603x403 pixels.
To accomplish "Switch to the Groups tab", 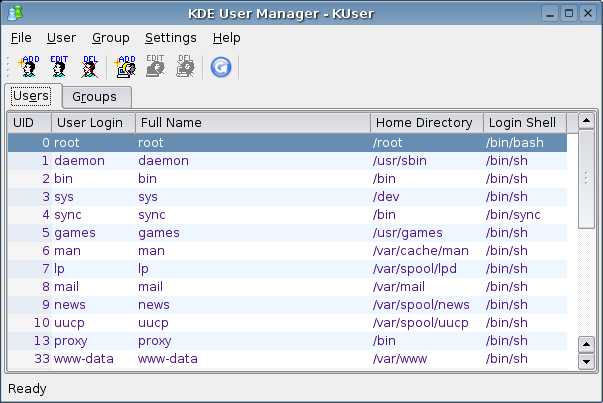I will pos(94,97).
